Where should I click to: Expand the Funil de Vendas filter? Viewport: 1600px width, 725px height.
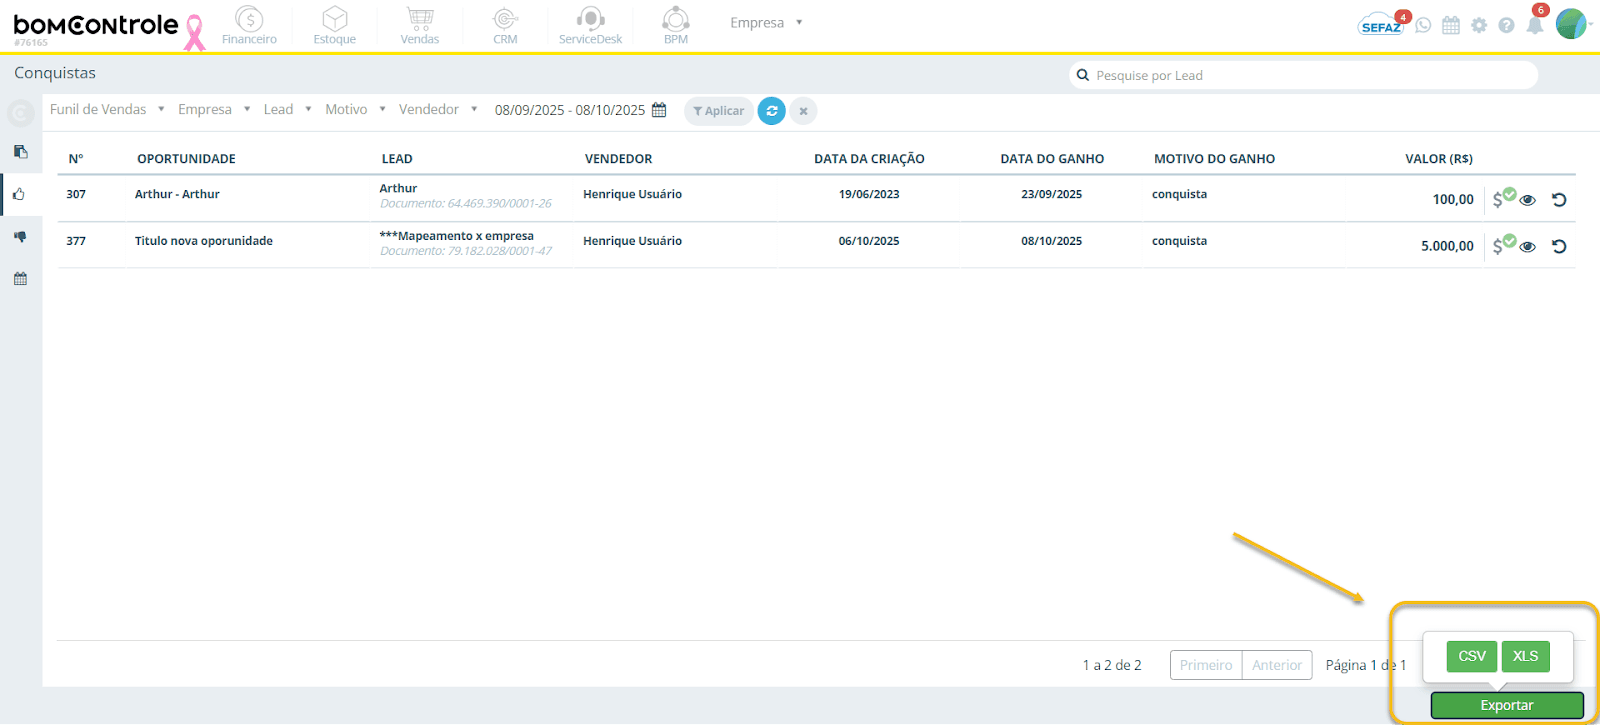[x=107, y=109]
